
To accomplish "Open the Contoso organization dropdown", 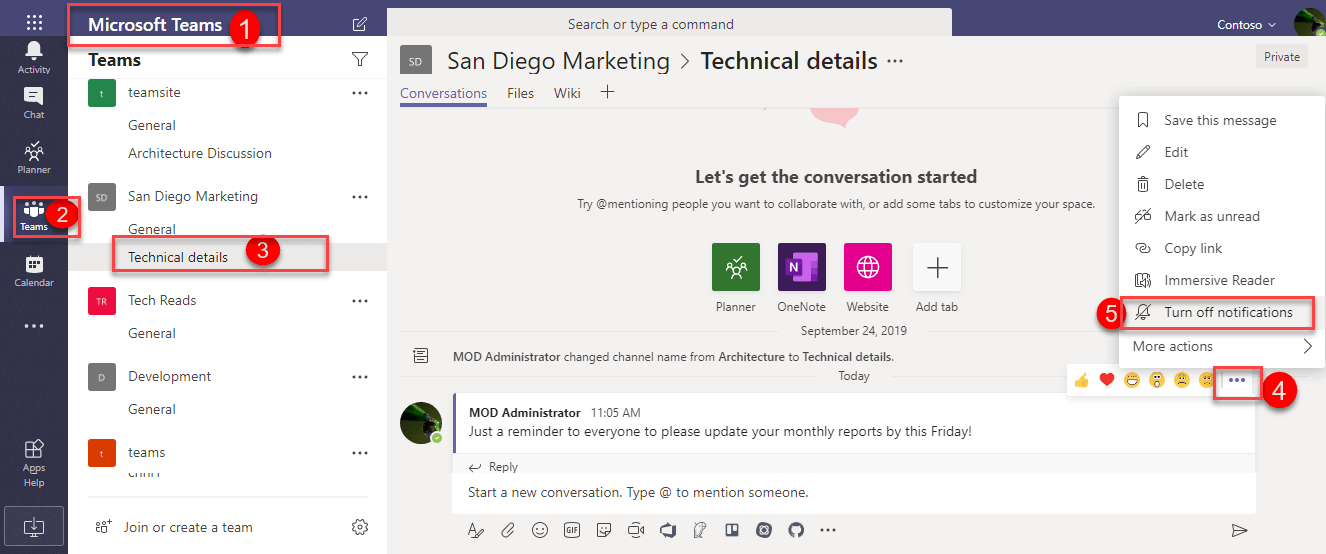I will 1246,24.
